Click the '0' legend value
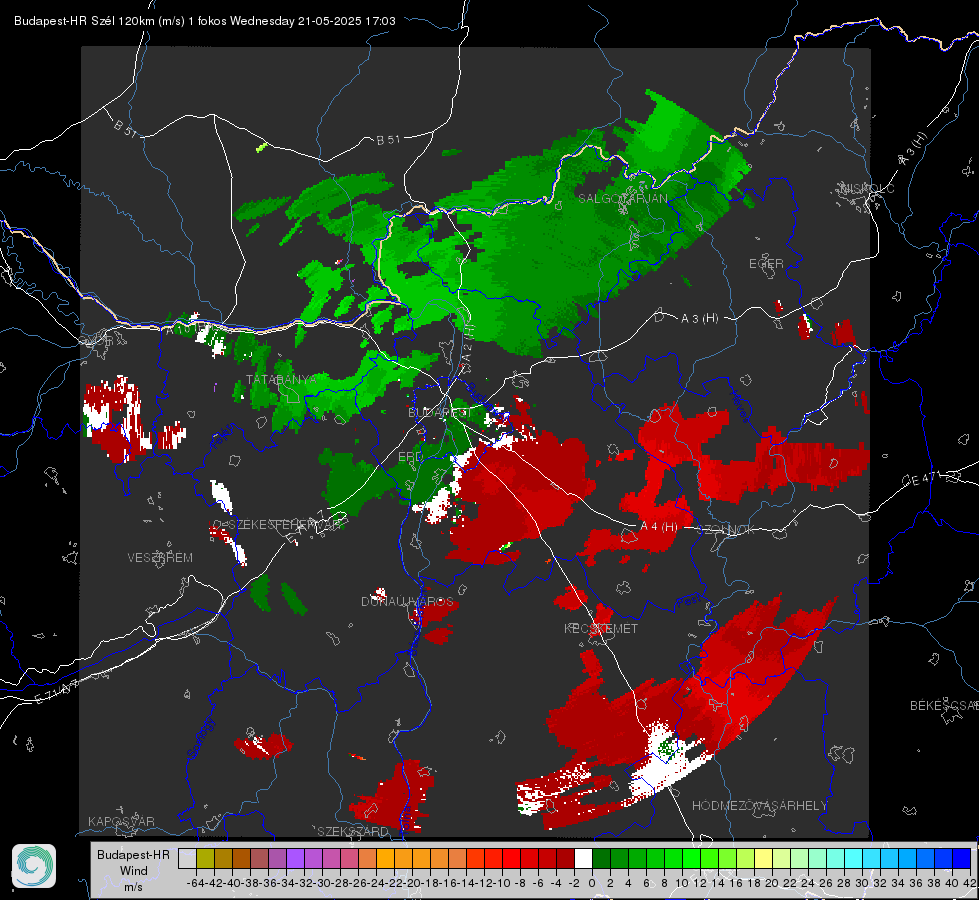979x900 pixels. click(x=593, y=883)
